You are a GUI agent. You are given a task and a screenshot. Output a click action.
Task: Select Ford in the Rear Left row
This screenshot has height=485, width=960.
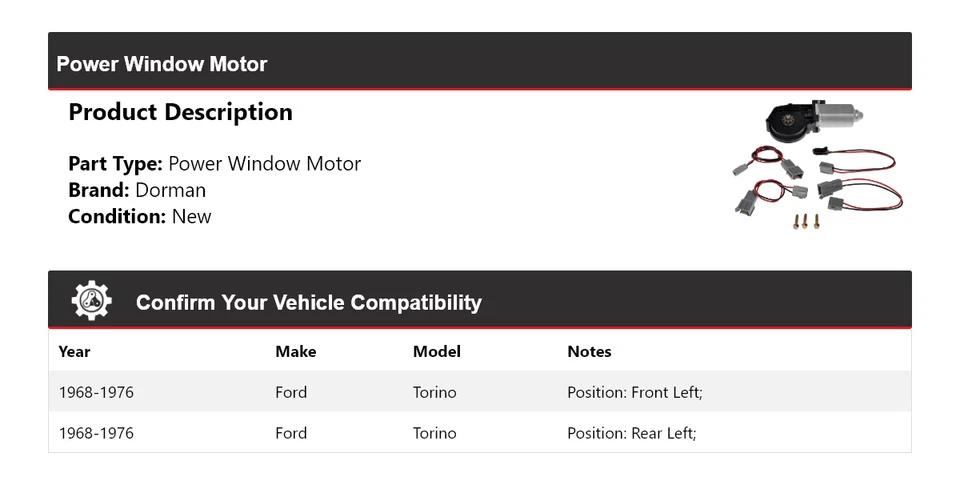(x=291, y=433)
